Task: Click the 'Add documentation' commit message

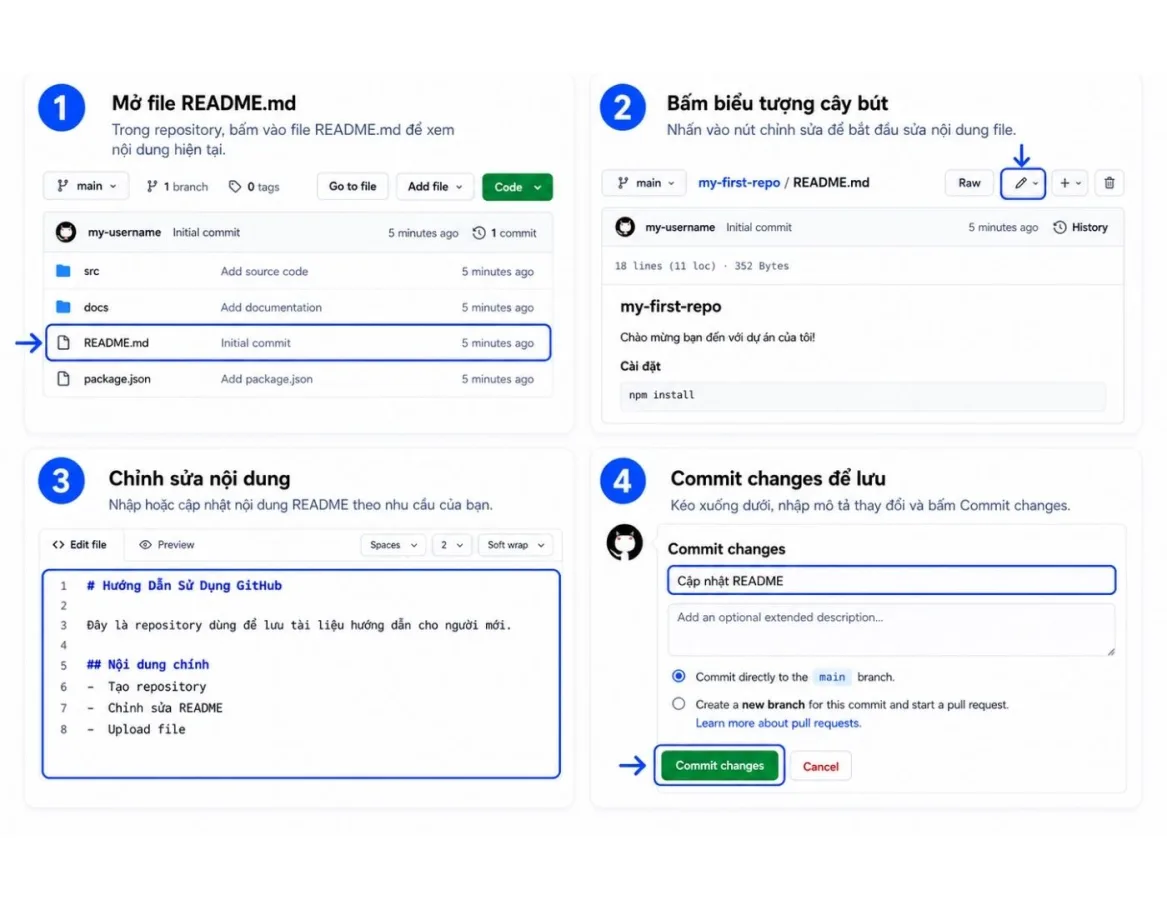Action: click(x=271, y=307)
